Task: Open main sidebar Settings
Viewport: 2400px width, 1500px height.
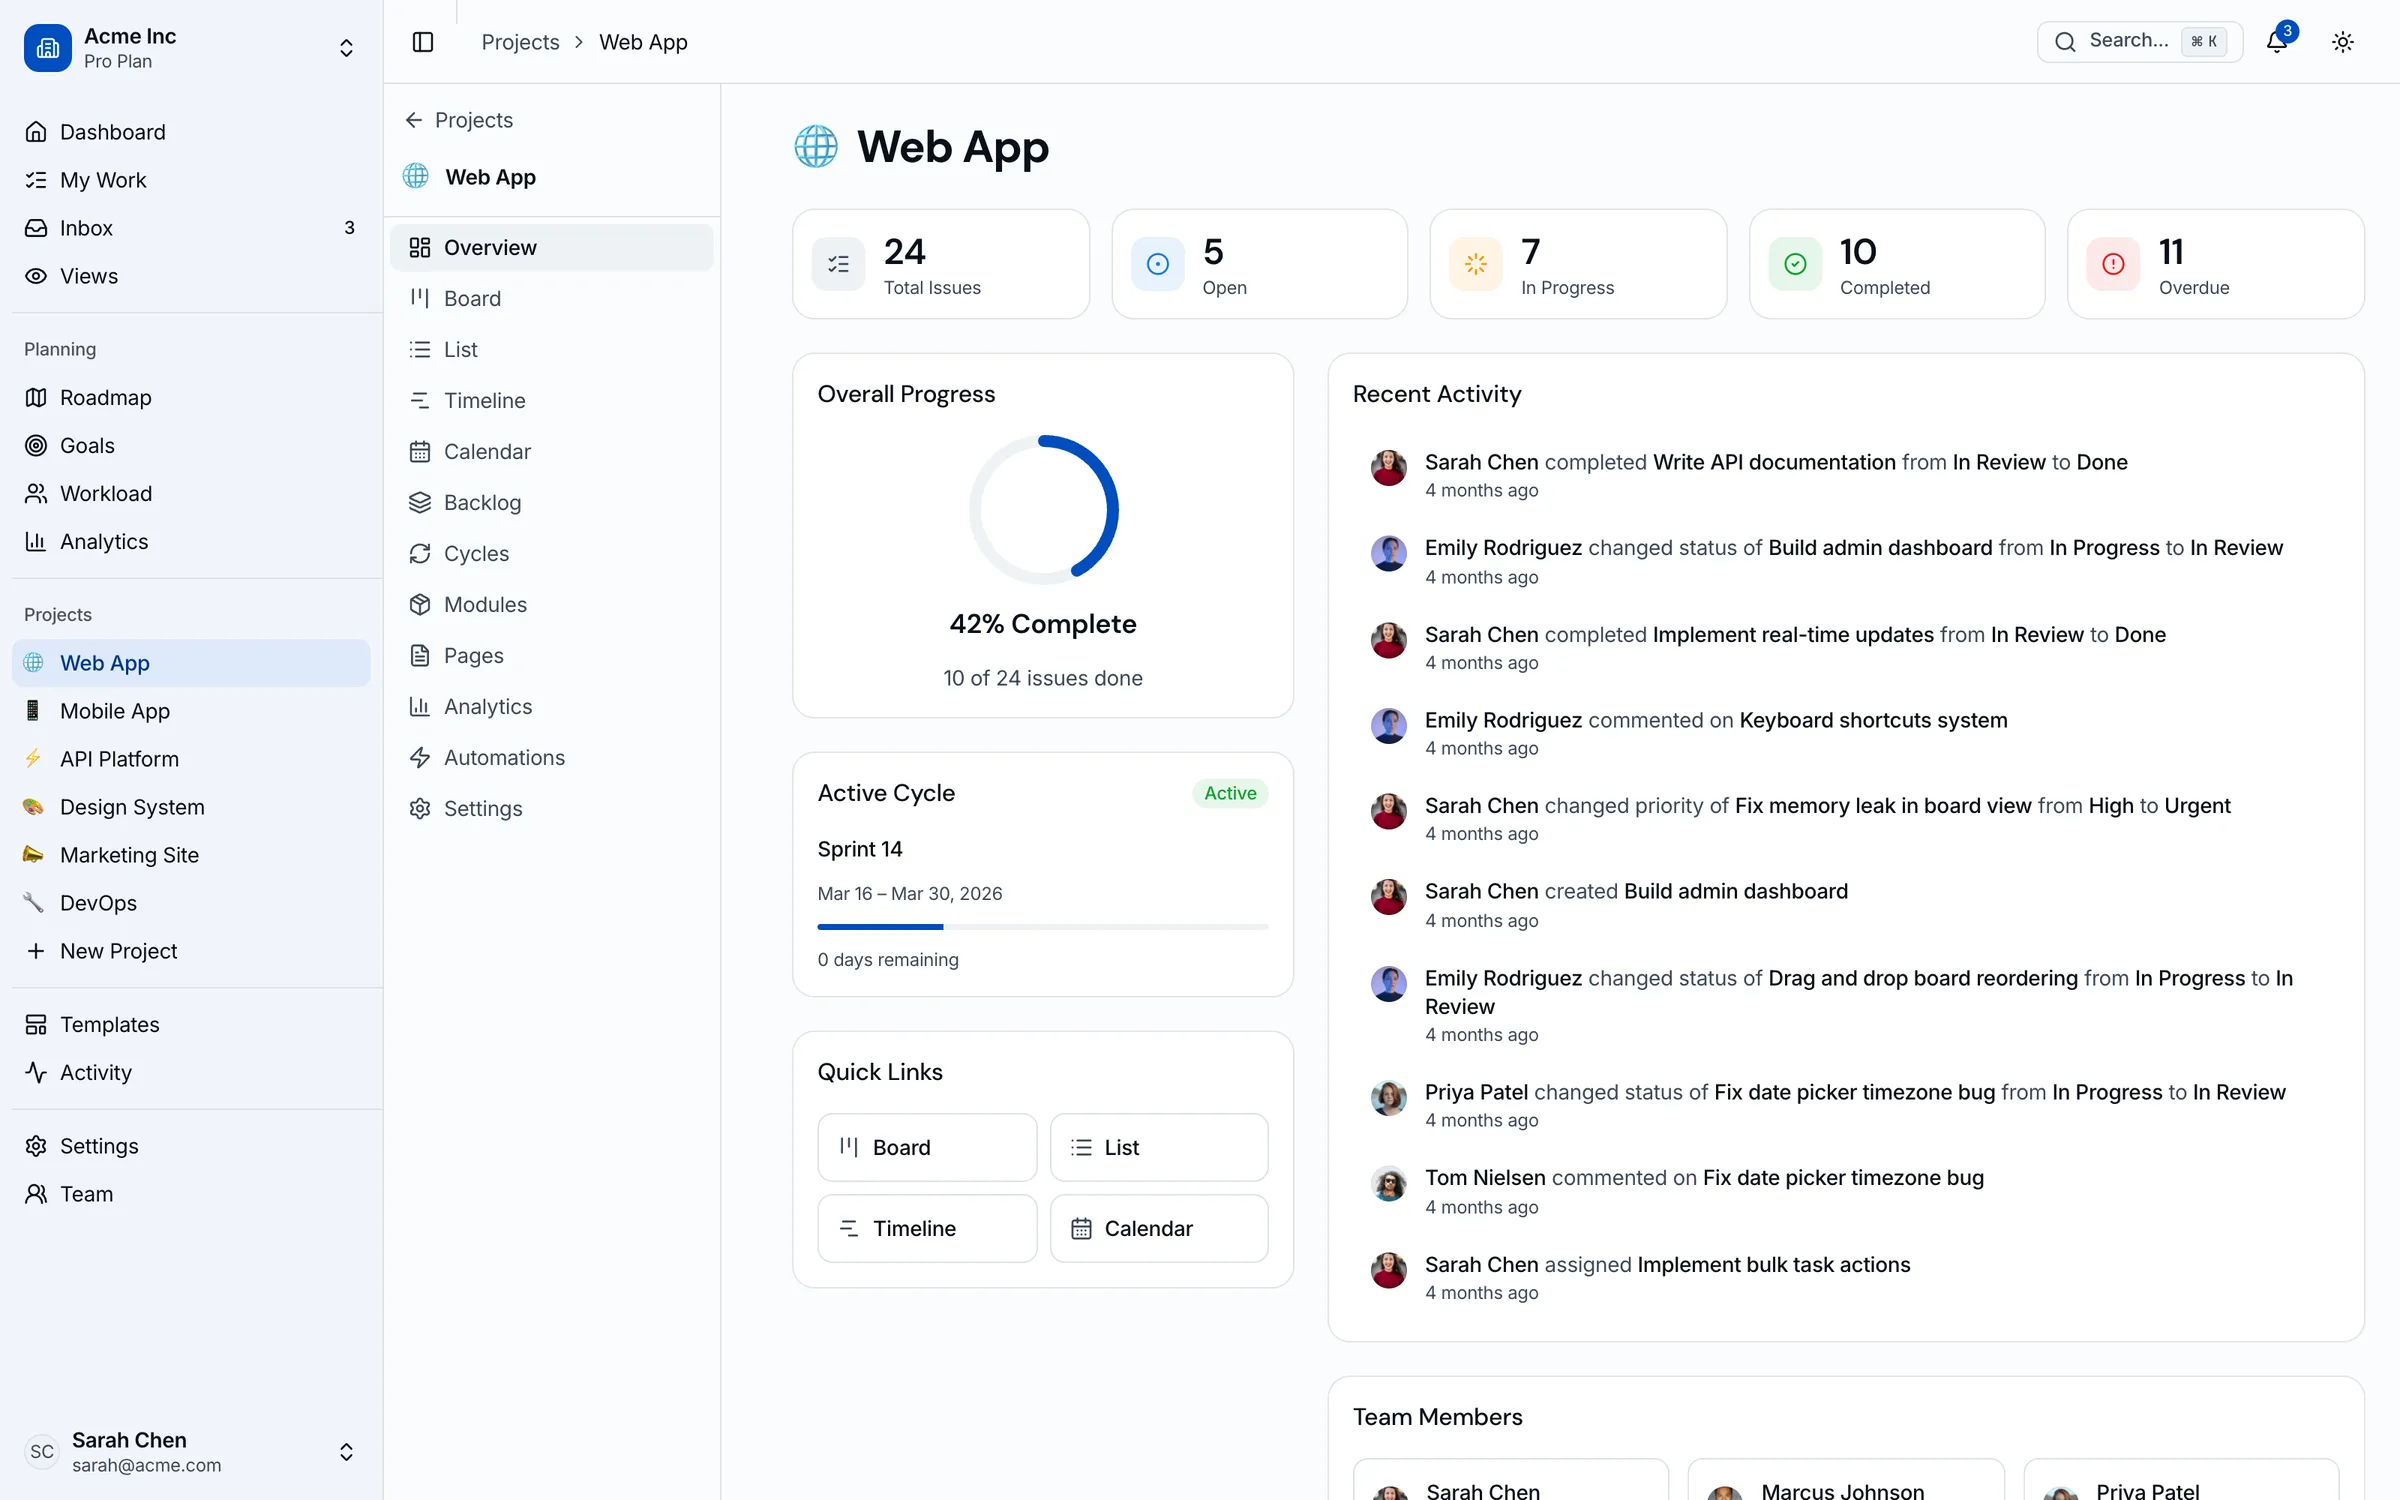Action: coord(191,1146)
